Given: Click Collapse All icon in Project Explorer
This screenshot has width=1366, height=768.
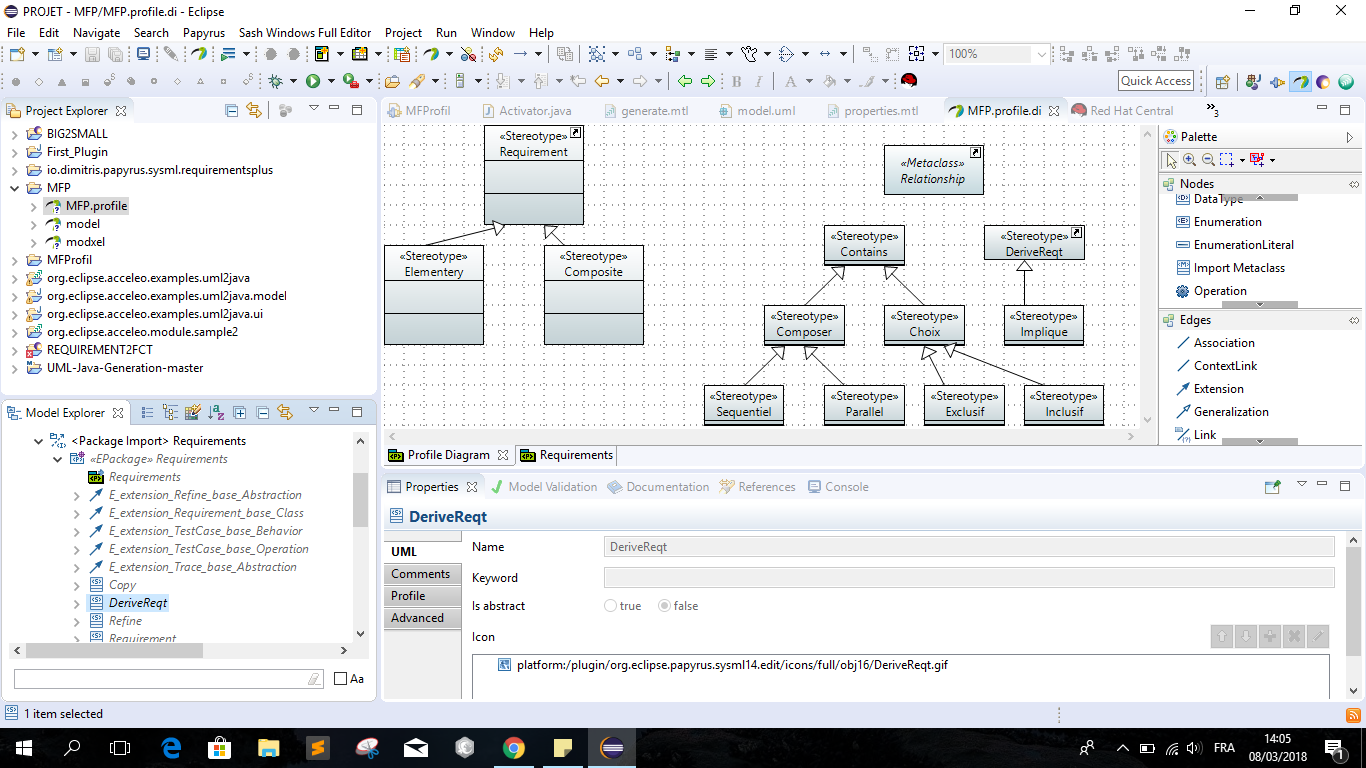Looking at the screenshot, I should [x=232, y=110].
